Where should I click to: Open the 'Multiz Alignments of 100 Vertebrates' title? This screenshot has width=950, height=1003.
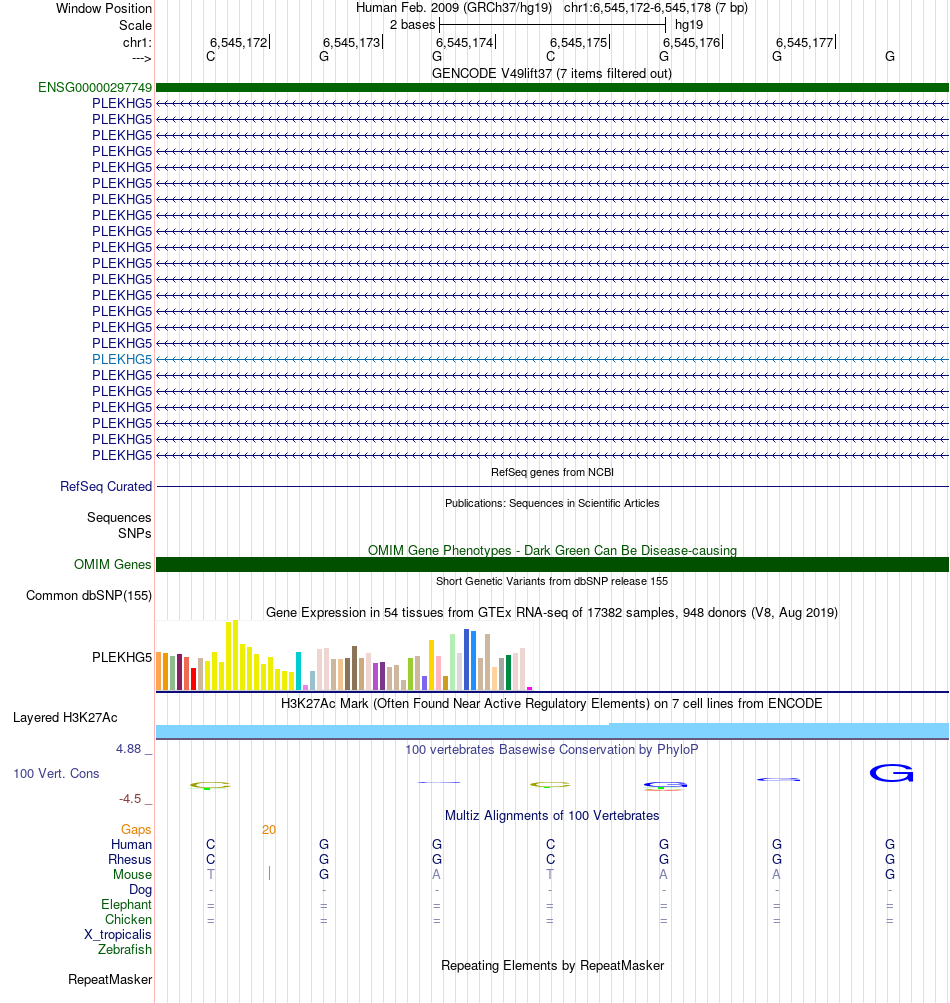pos(552,816)
